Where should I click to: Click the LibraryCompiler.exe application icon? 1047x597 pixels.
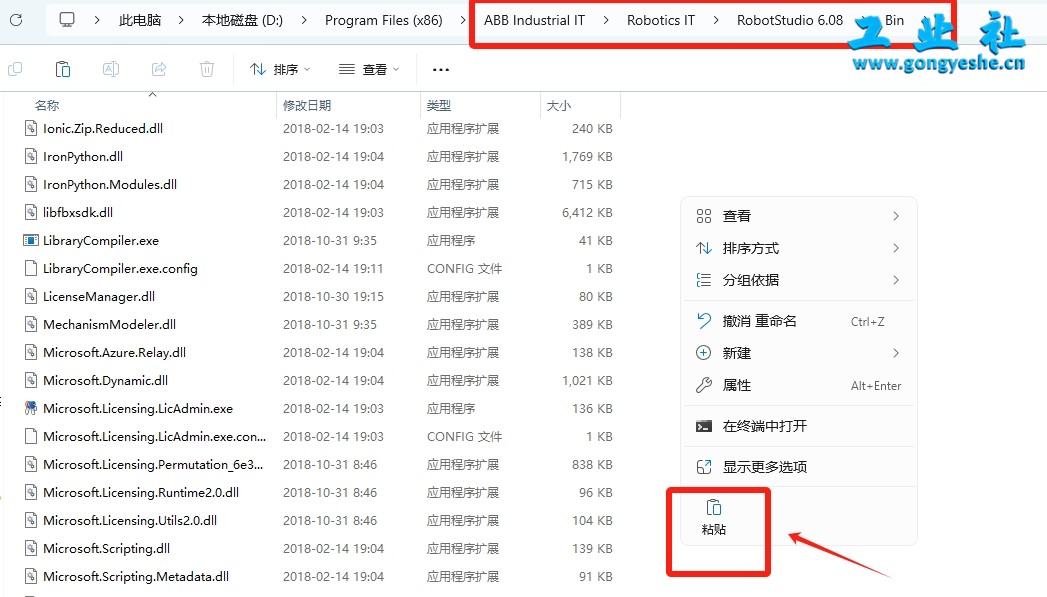(31, 240)
